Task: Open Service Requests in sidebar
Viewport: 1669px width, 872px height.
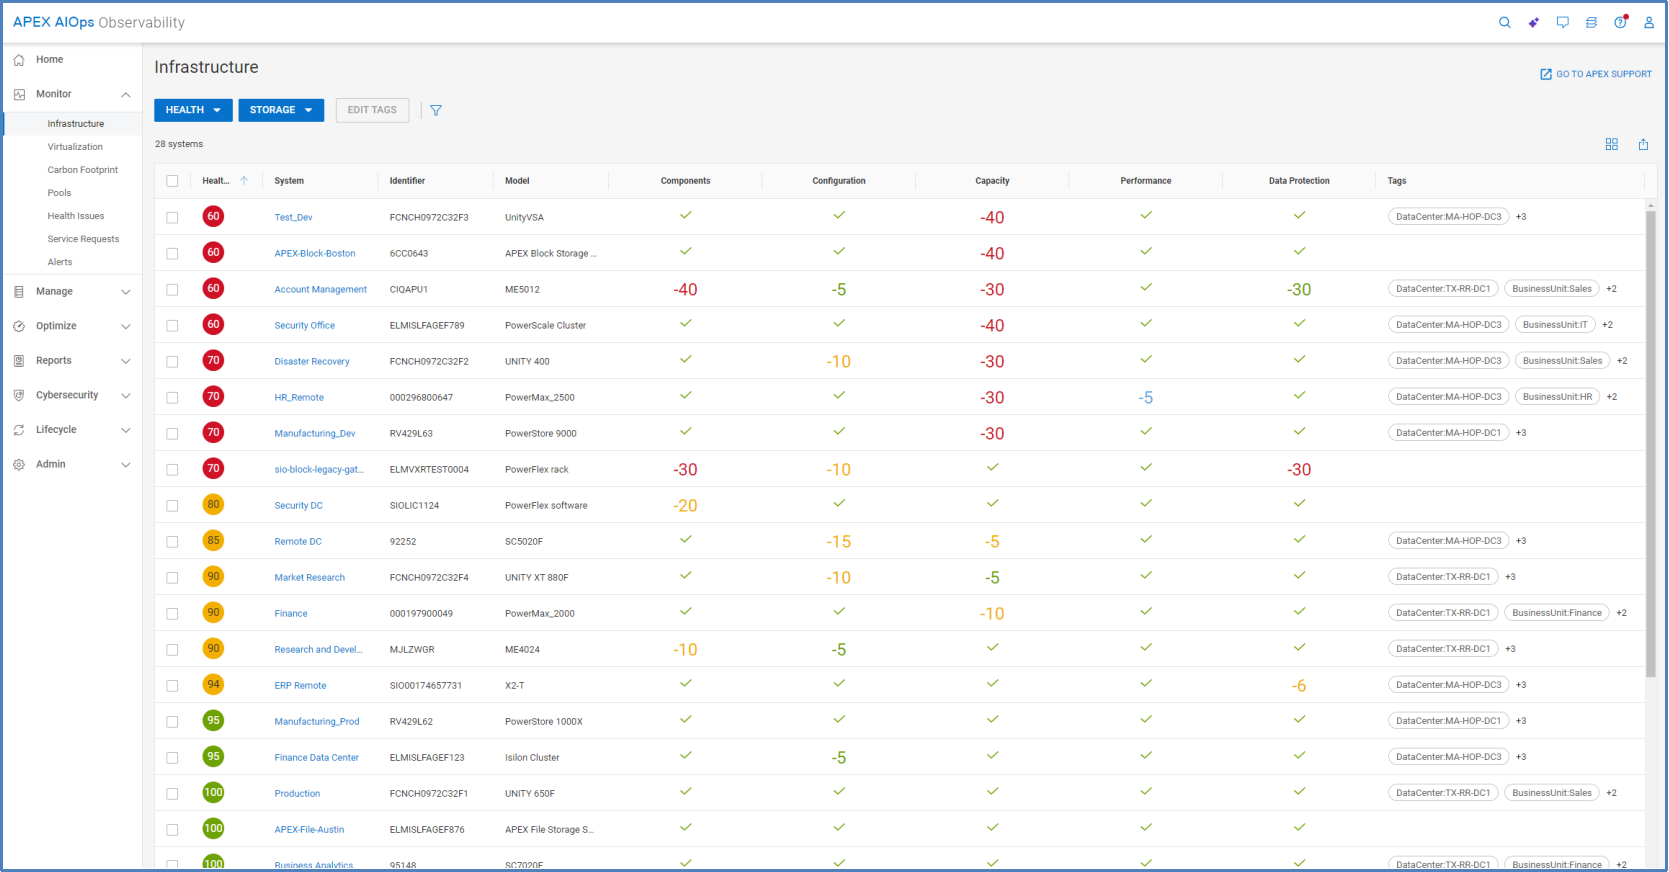Action: (83, 239)
